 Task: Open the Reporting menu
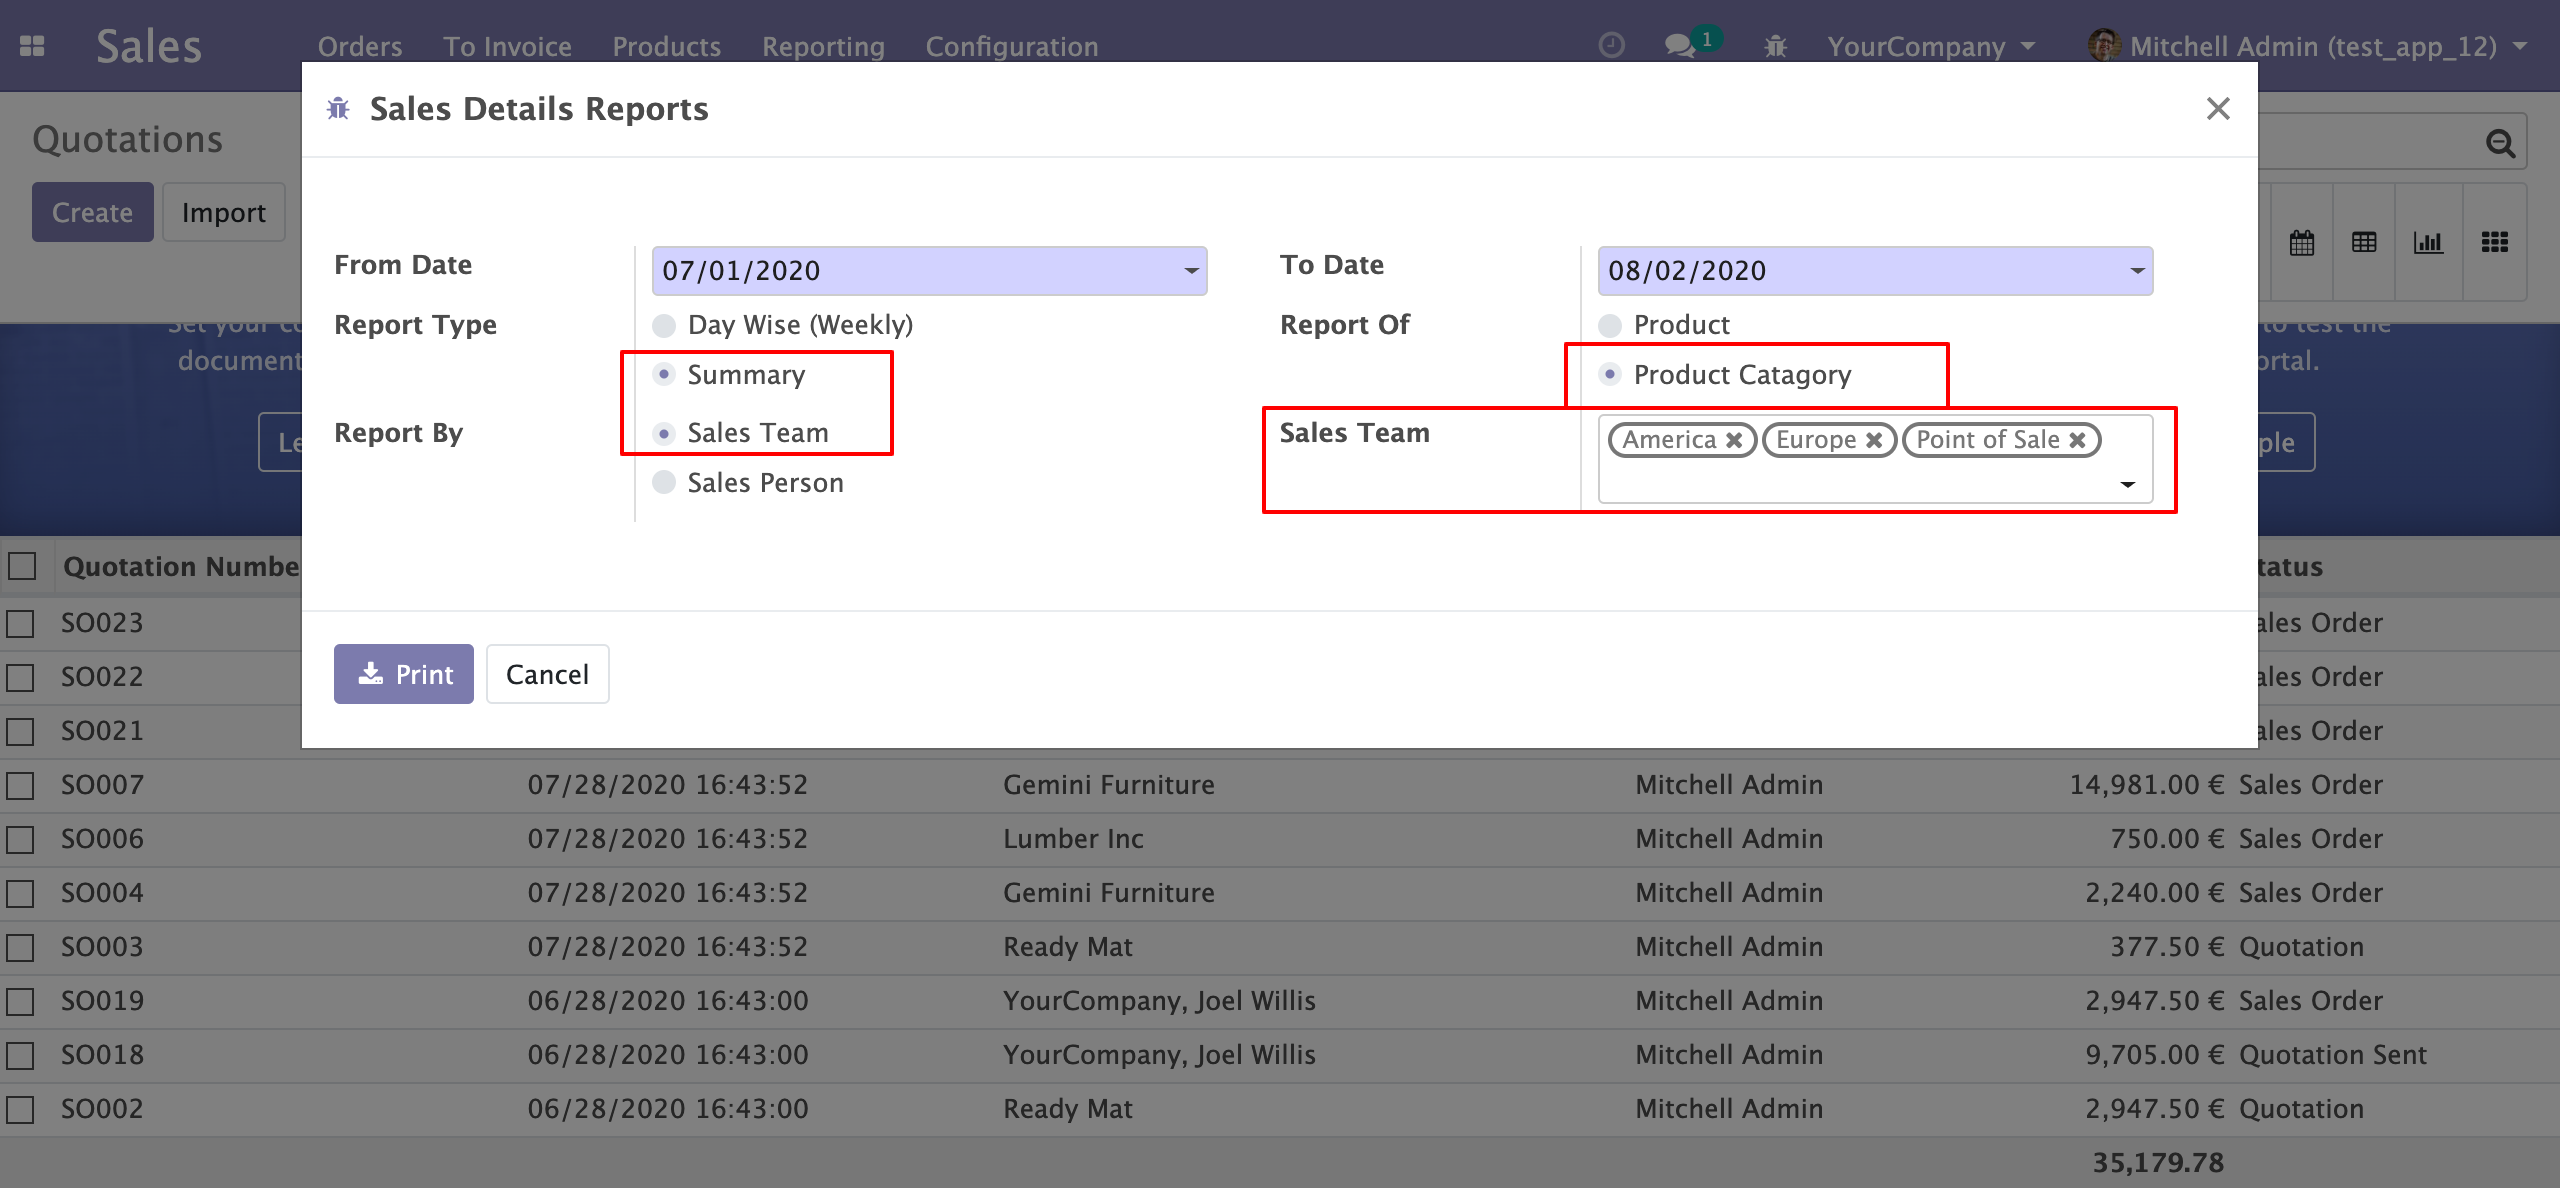tap(823, 46)
